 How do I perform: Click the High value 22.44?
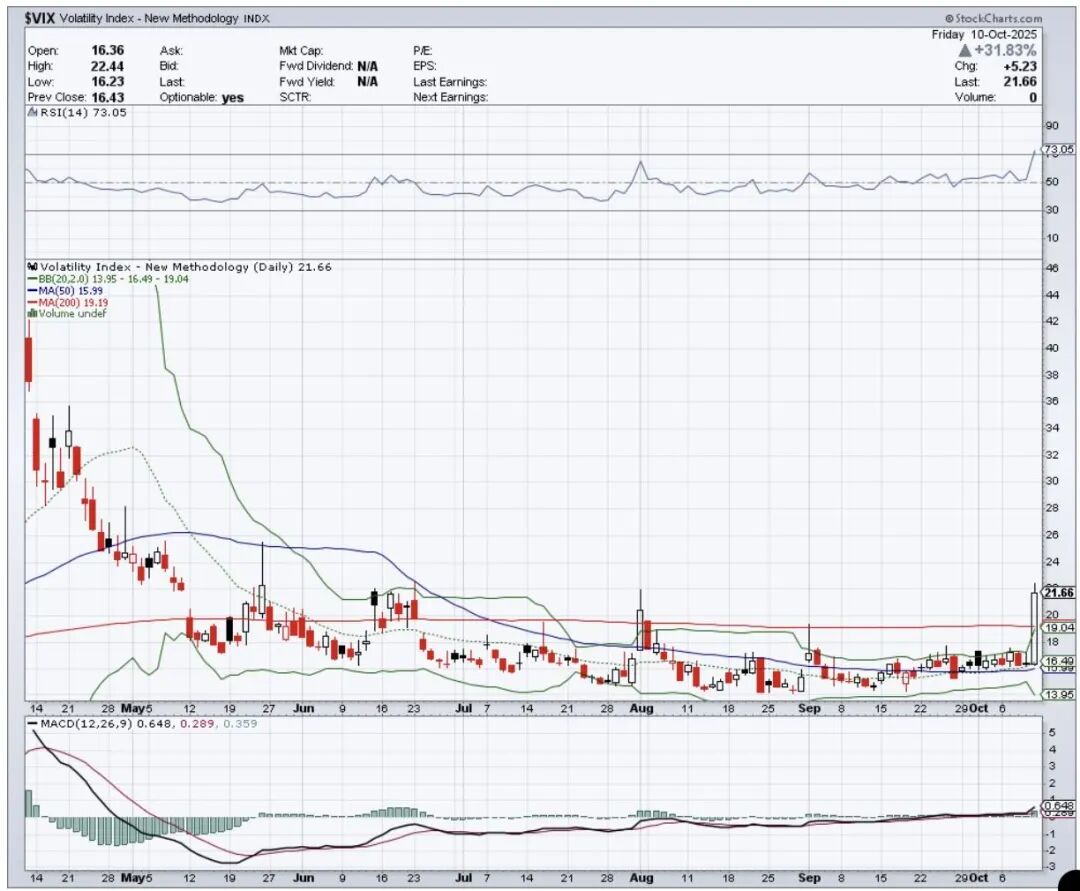pyautogui.click(x=108, y=66)
